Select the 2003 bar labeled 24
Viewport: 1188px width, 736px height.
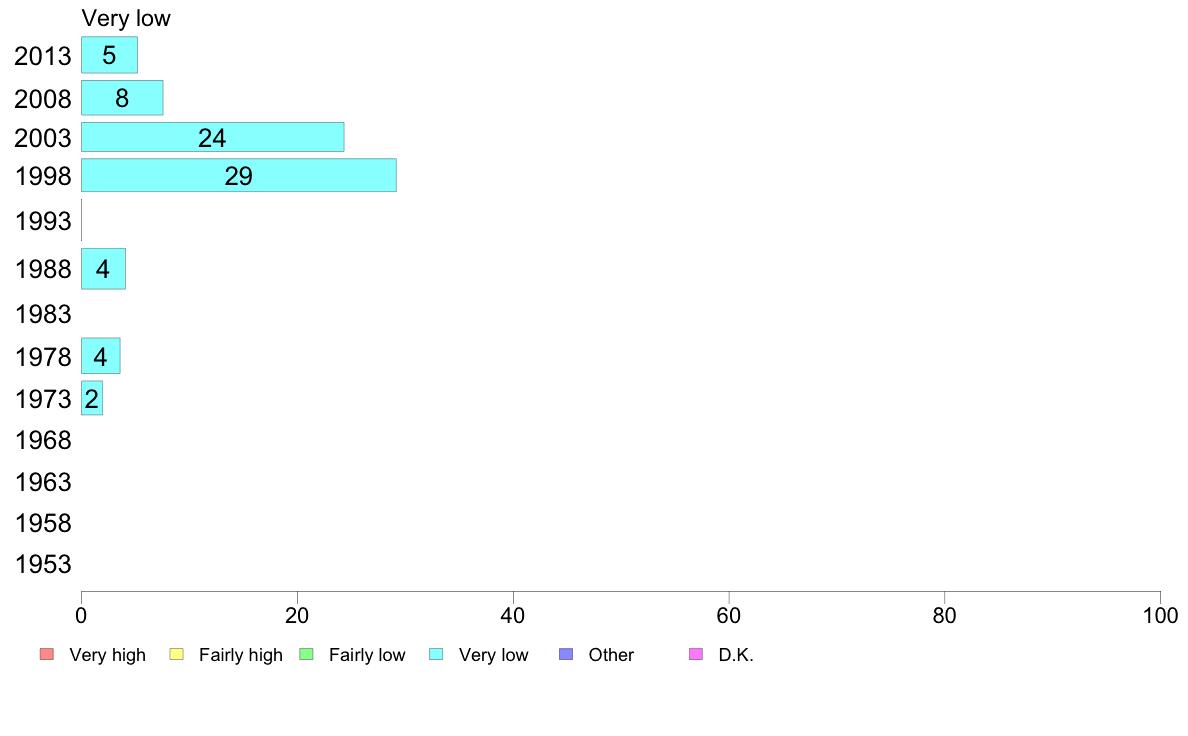point(212,137)
